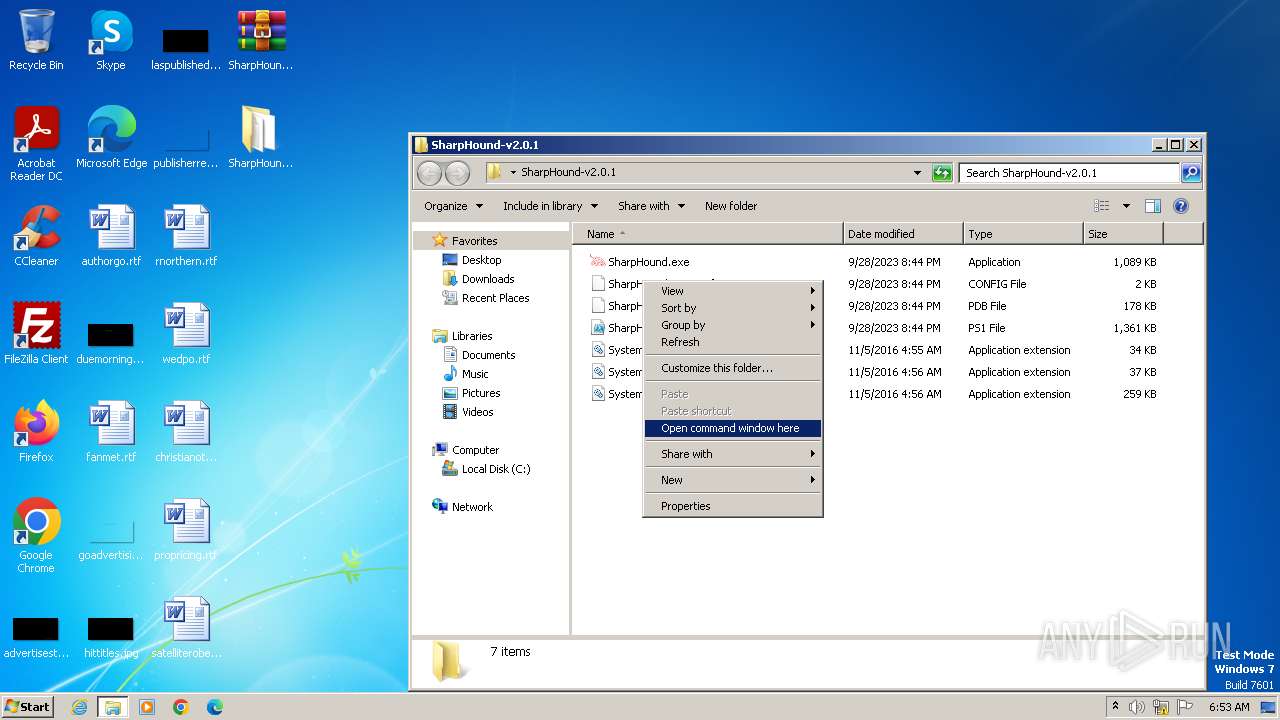Click Explorer Back navigation button
Screen dimensions: 1280x720
tap(429, 173)
